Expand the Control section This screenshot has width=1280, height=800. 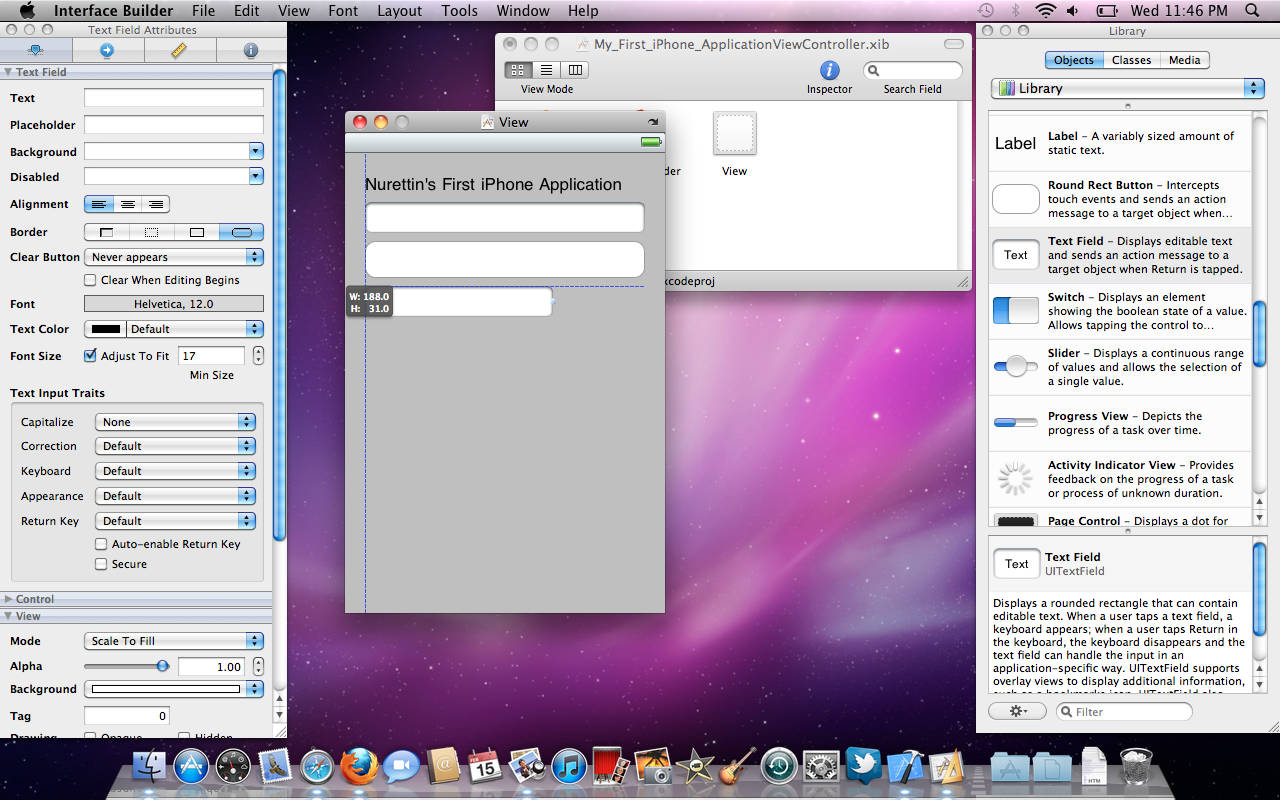coord(8,599)
